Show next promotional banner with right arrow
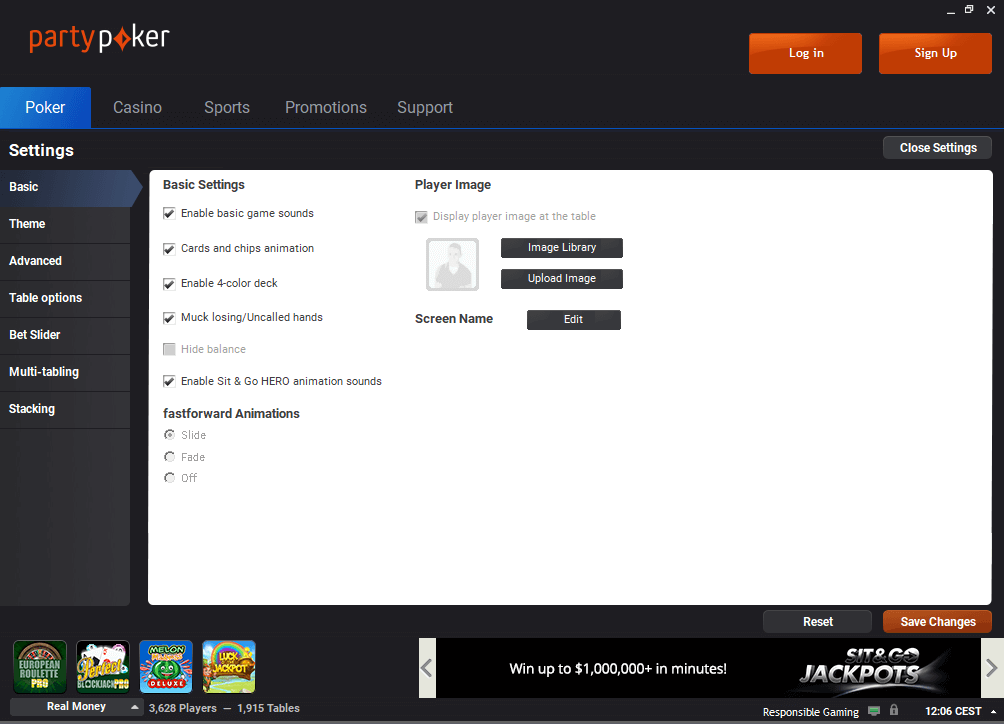This screenshot has height=724, width=1004. tap(991, 668)
